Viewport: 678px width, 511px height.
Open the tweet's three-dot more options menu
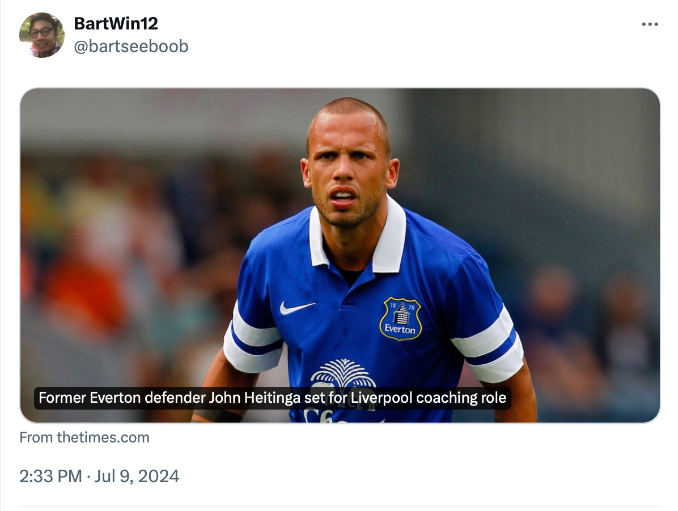click(650, 24)
